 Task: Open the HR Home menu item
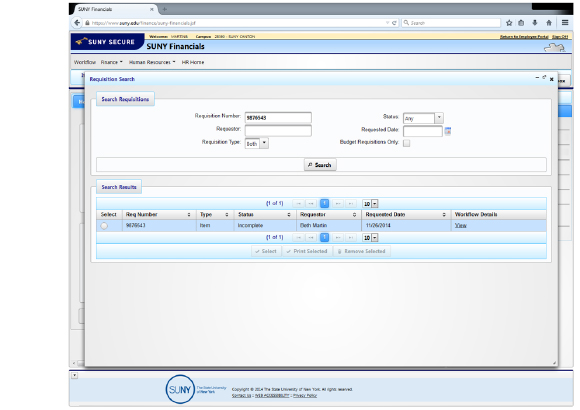193,62
